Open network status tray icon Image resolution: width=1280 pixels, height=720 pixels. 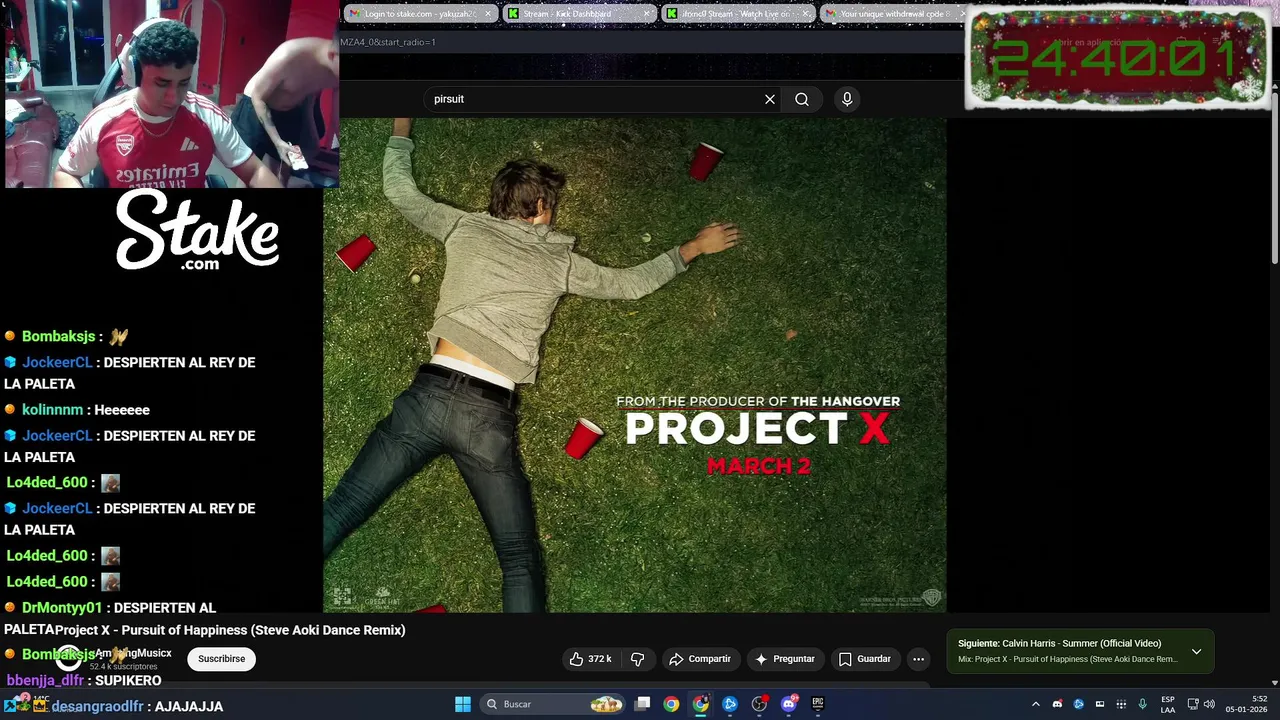tap(1193, 704)
